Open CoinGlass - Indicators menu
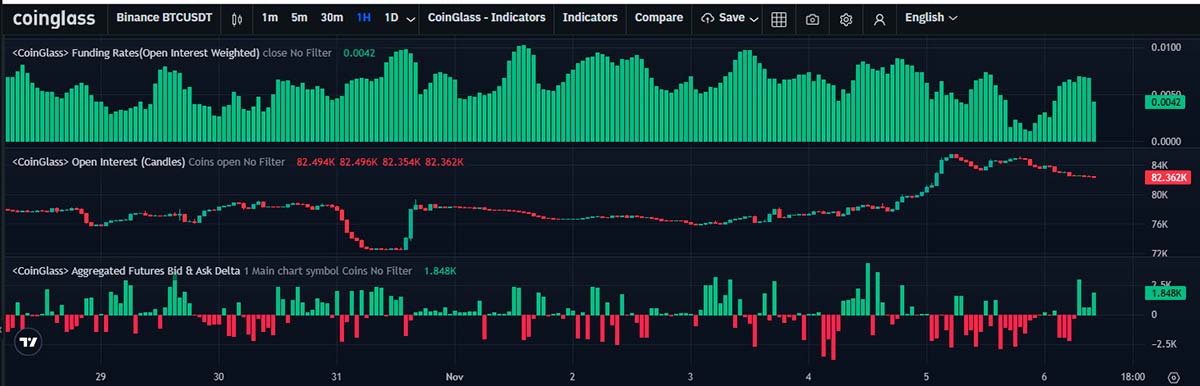This screenshot has height=386, width=1200. [486, 18]
